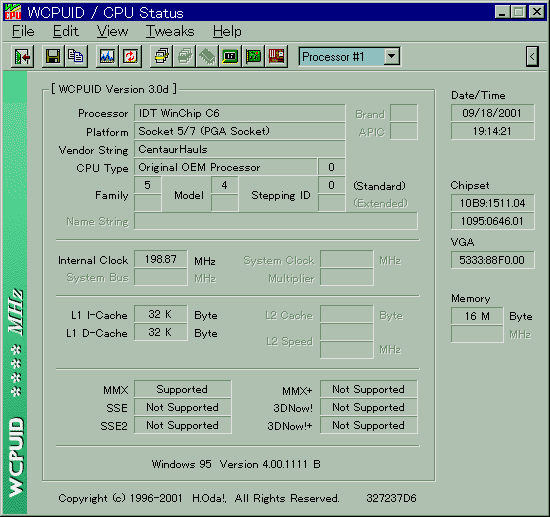Click the MMX+ Not Supported field
Image resolution: width=550 pixels, height=517 pixels.
coord(369,389)
